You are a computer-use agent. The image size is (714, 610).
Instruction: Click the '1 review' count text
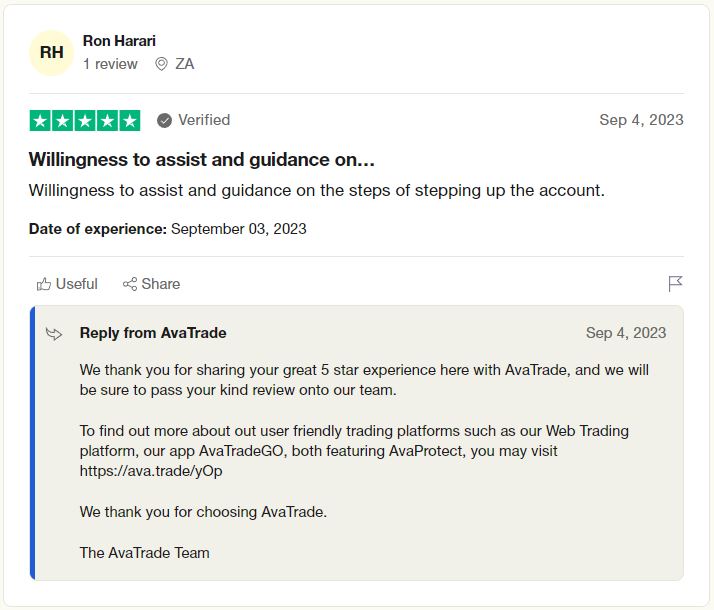point(110,64)
